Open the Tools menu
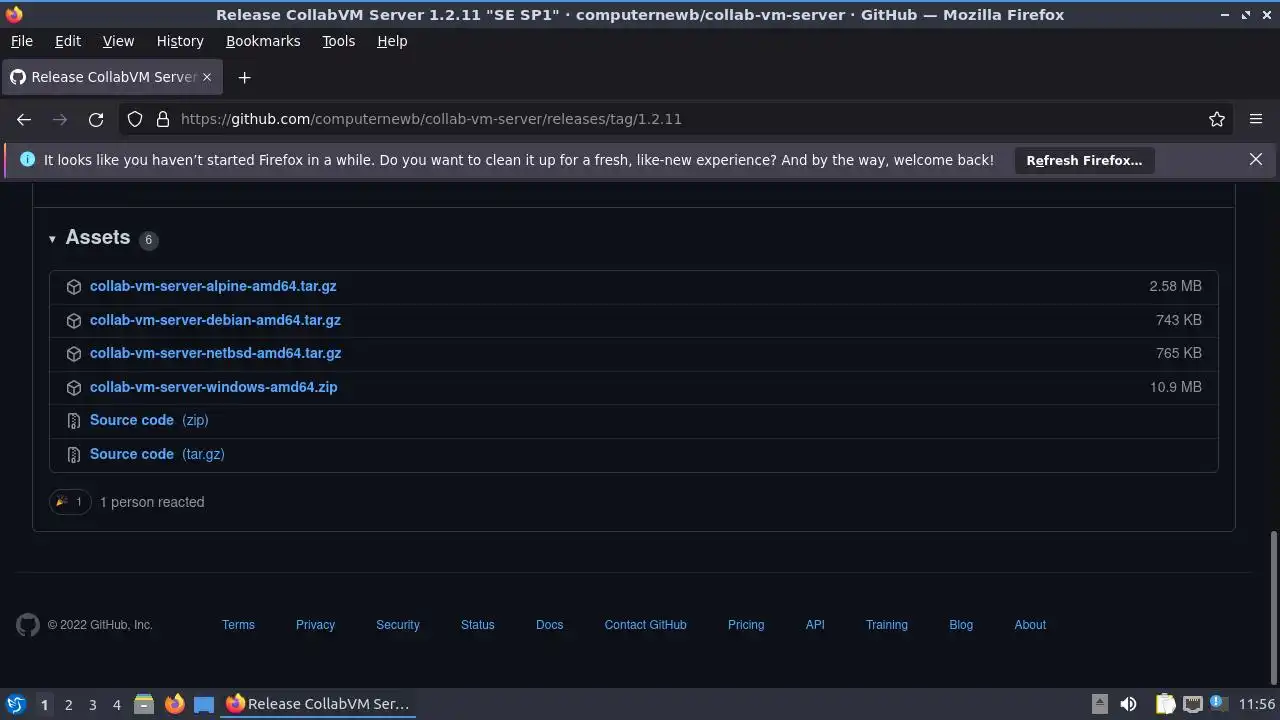Image resolution: width=1280 pixels, height=720 pixels. (x=338, y=41)
